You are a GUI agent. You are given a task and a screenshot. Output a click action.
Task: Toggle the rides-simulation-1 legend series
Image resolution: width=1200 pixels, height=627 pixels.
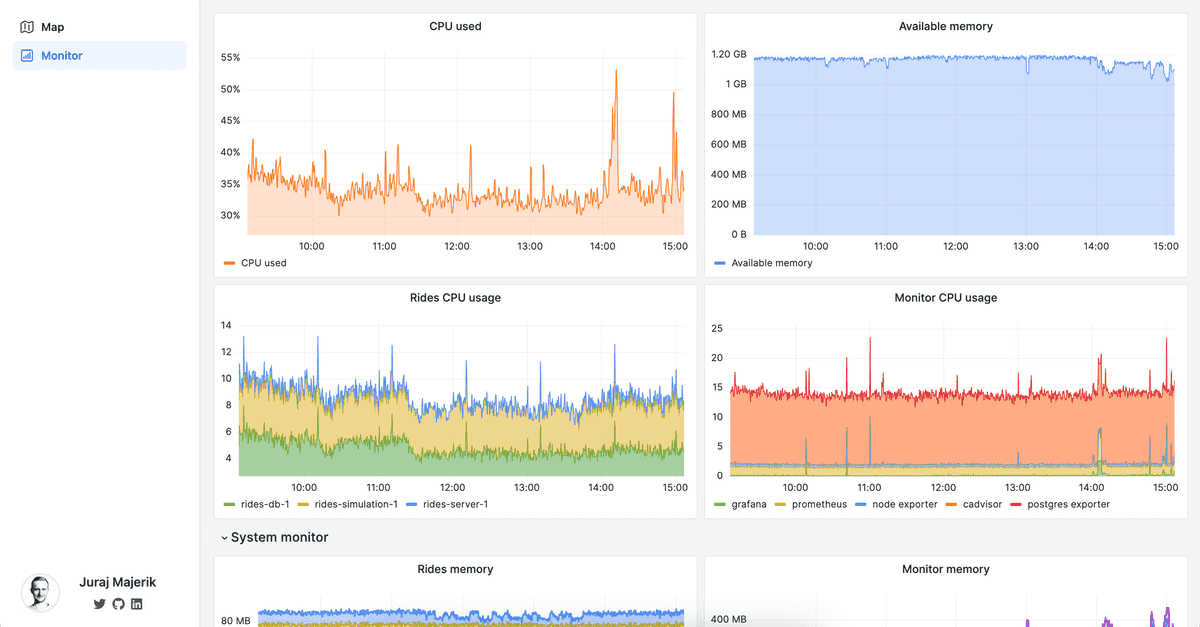[x=352, y=504]
